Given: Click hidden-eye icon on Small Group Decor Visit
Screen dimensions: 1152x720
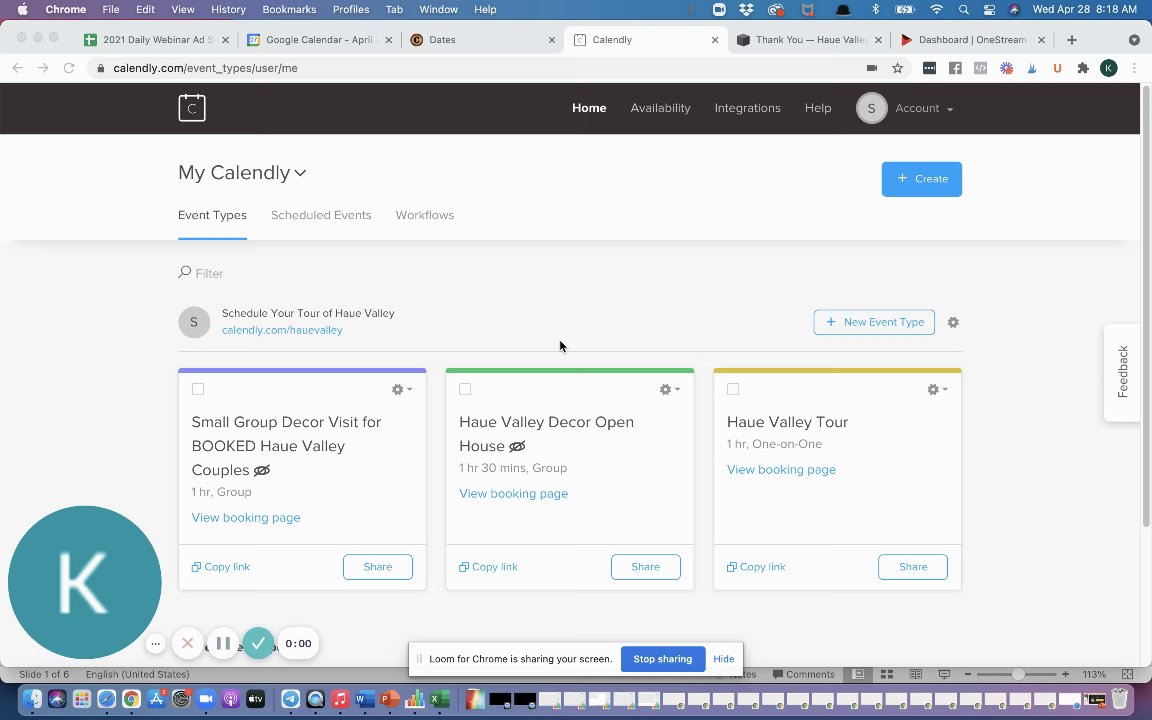Looking at the screenshot, I should [x=262, y=470].
